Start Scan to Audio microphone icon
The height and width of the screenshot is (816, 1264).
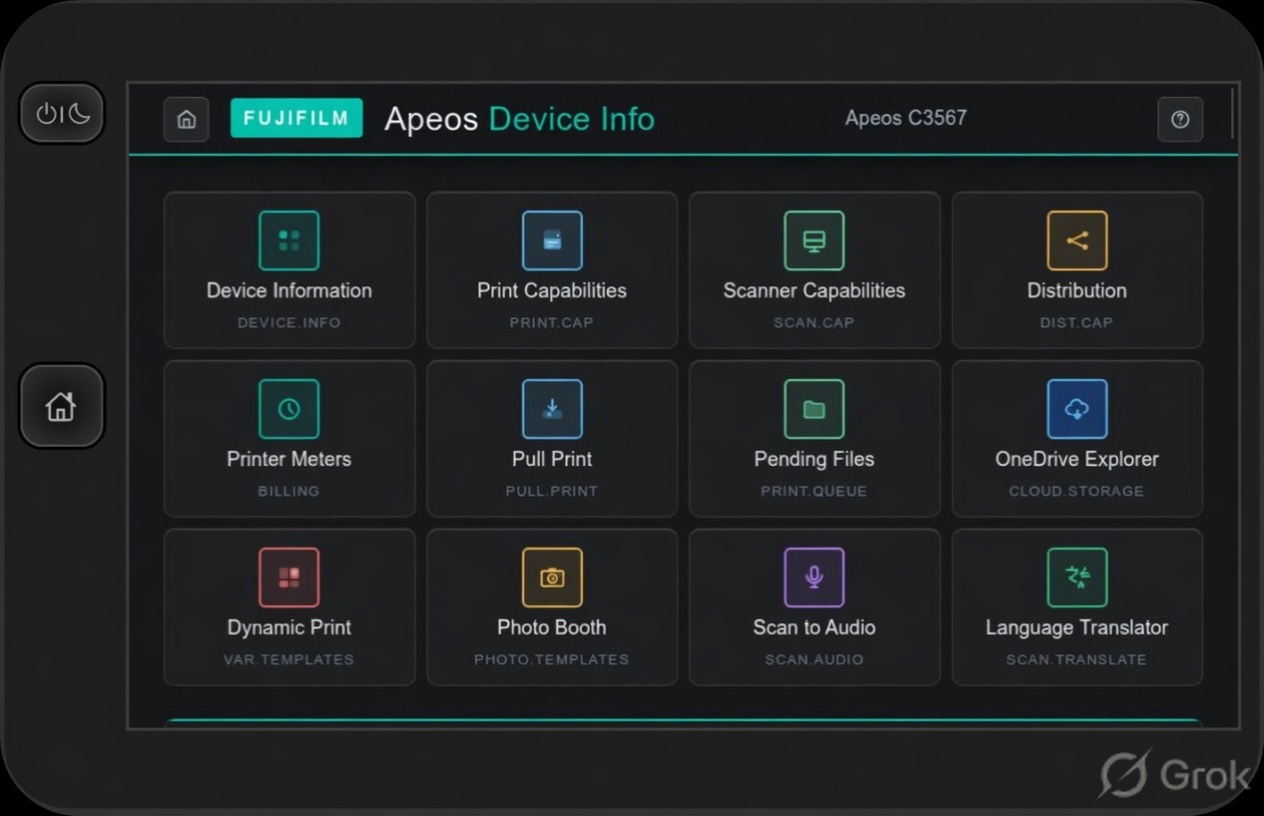pyautogui.click(x=814, y=577)
